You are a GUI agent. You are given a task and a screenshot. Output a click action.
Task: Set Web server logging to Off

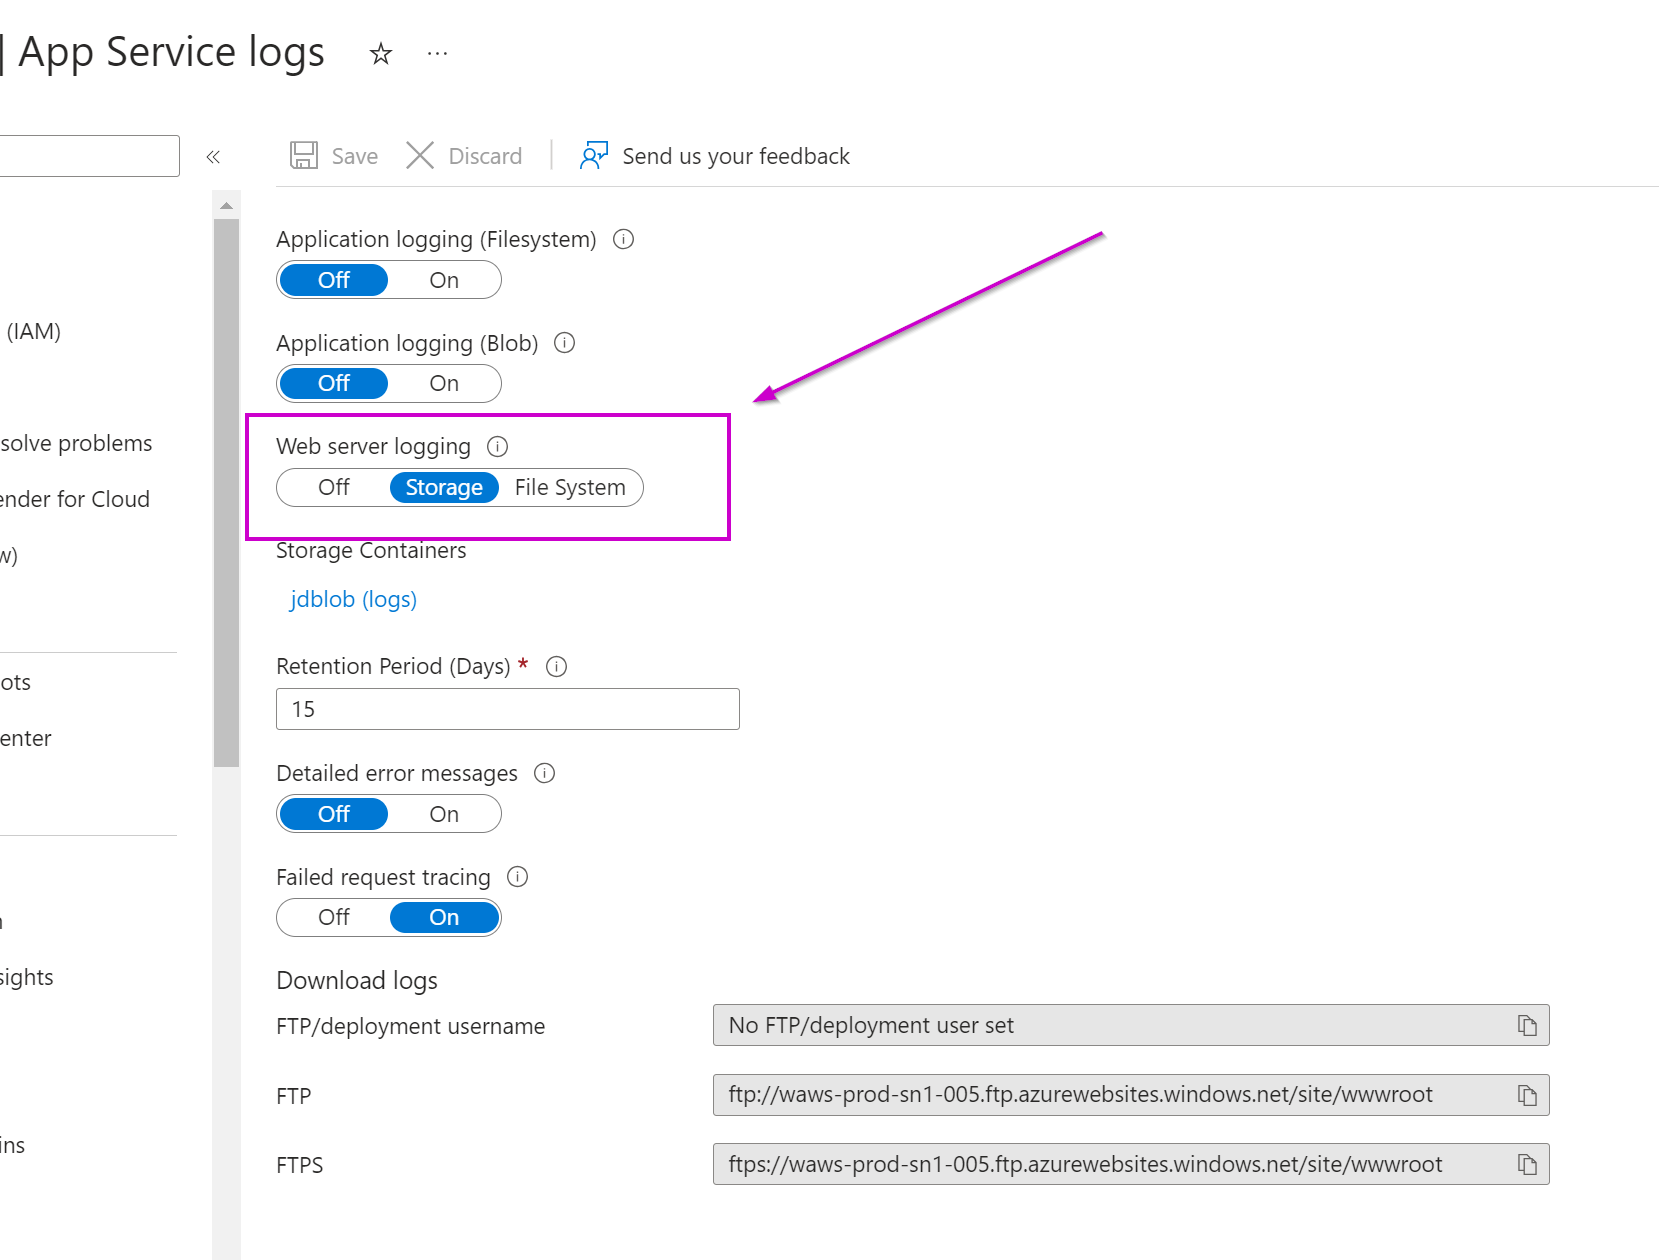coord(334,487)
